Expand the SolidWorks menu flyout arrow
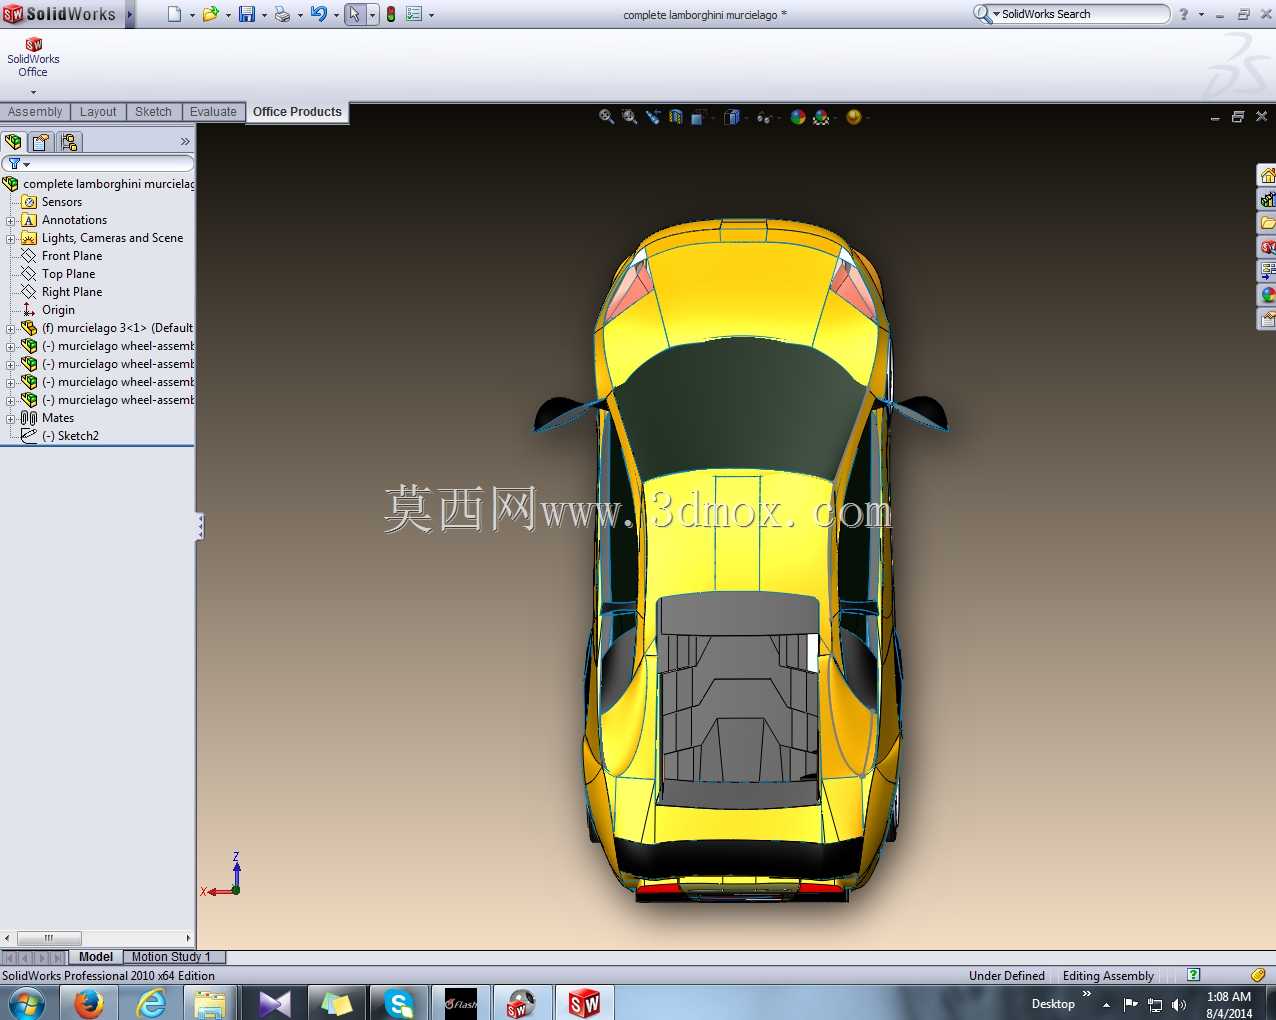The width and height of the screenshot is (1276, 1020). point(130,14)
